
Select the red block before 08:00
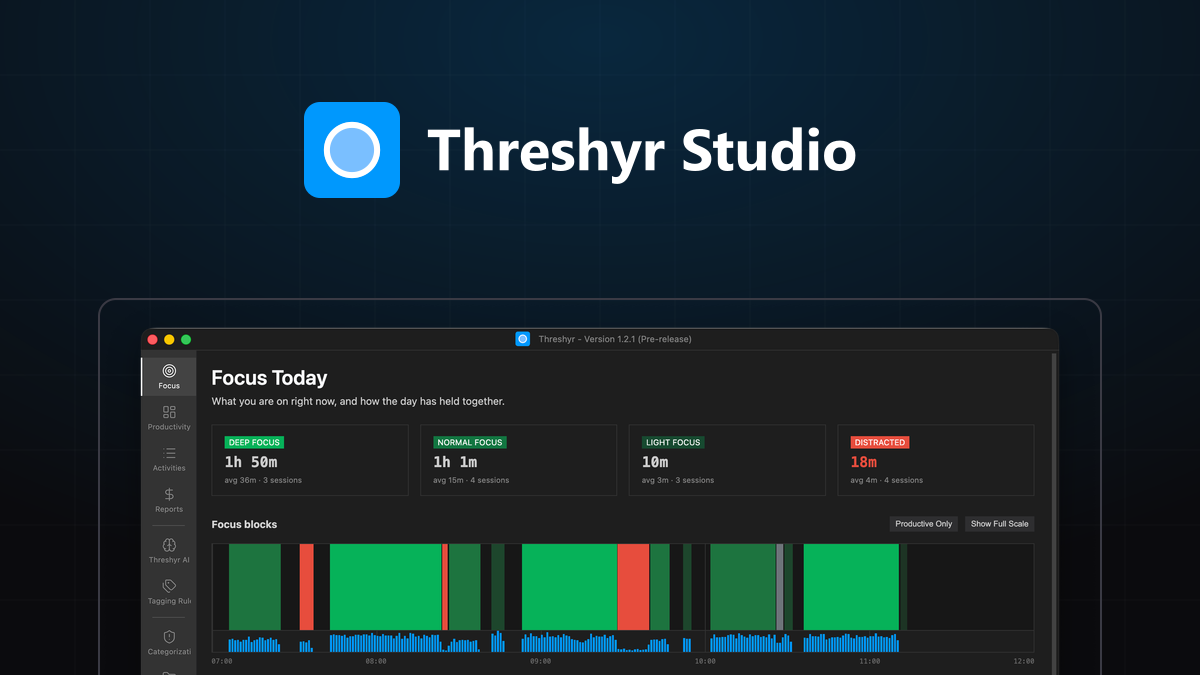[307, 587]
